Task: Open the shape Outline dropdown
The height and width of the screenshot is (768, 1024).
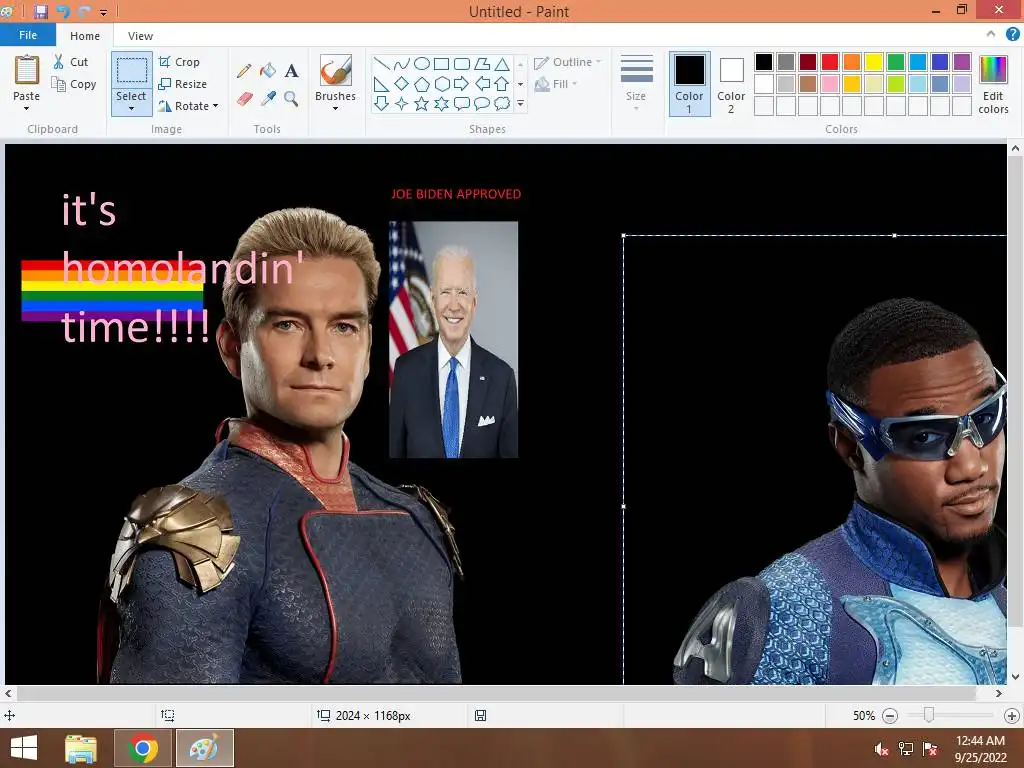Action: 567,62
